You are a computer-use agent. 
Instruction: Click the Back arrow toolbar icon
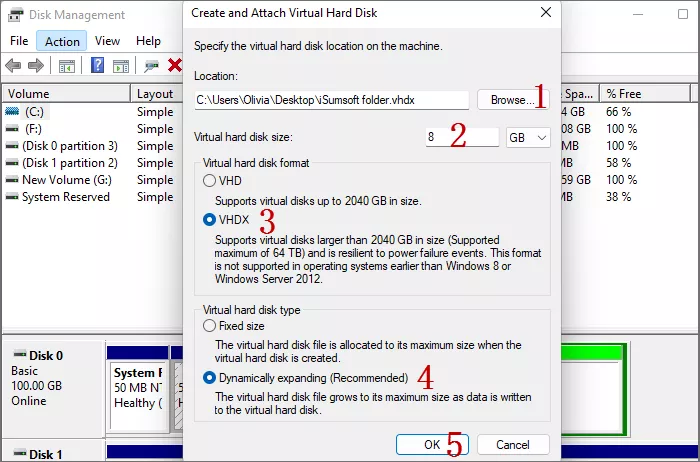click(x=13, y=66)
